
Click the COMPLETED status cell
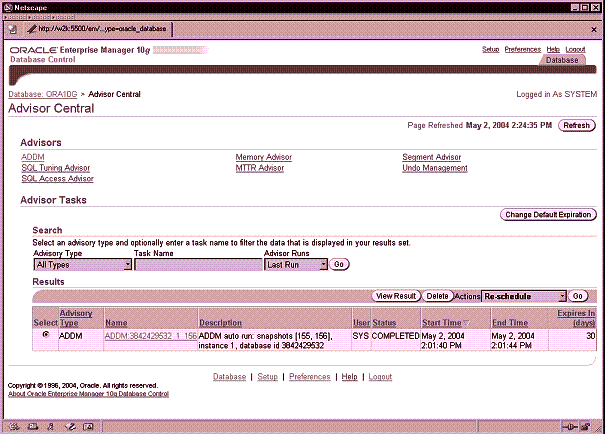pos(395,336)
